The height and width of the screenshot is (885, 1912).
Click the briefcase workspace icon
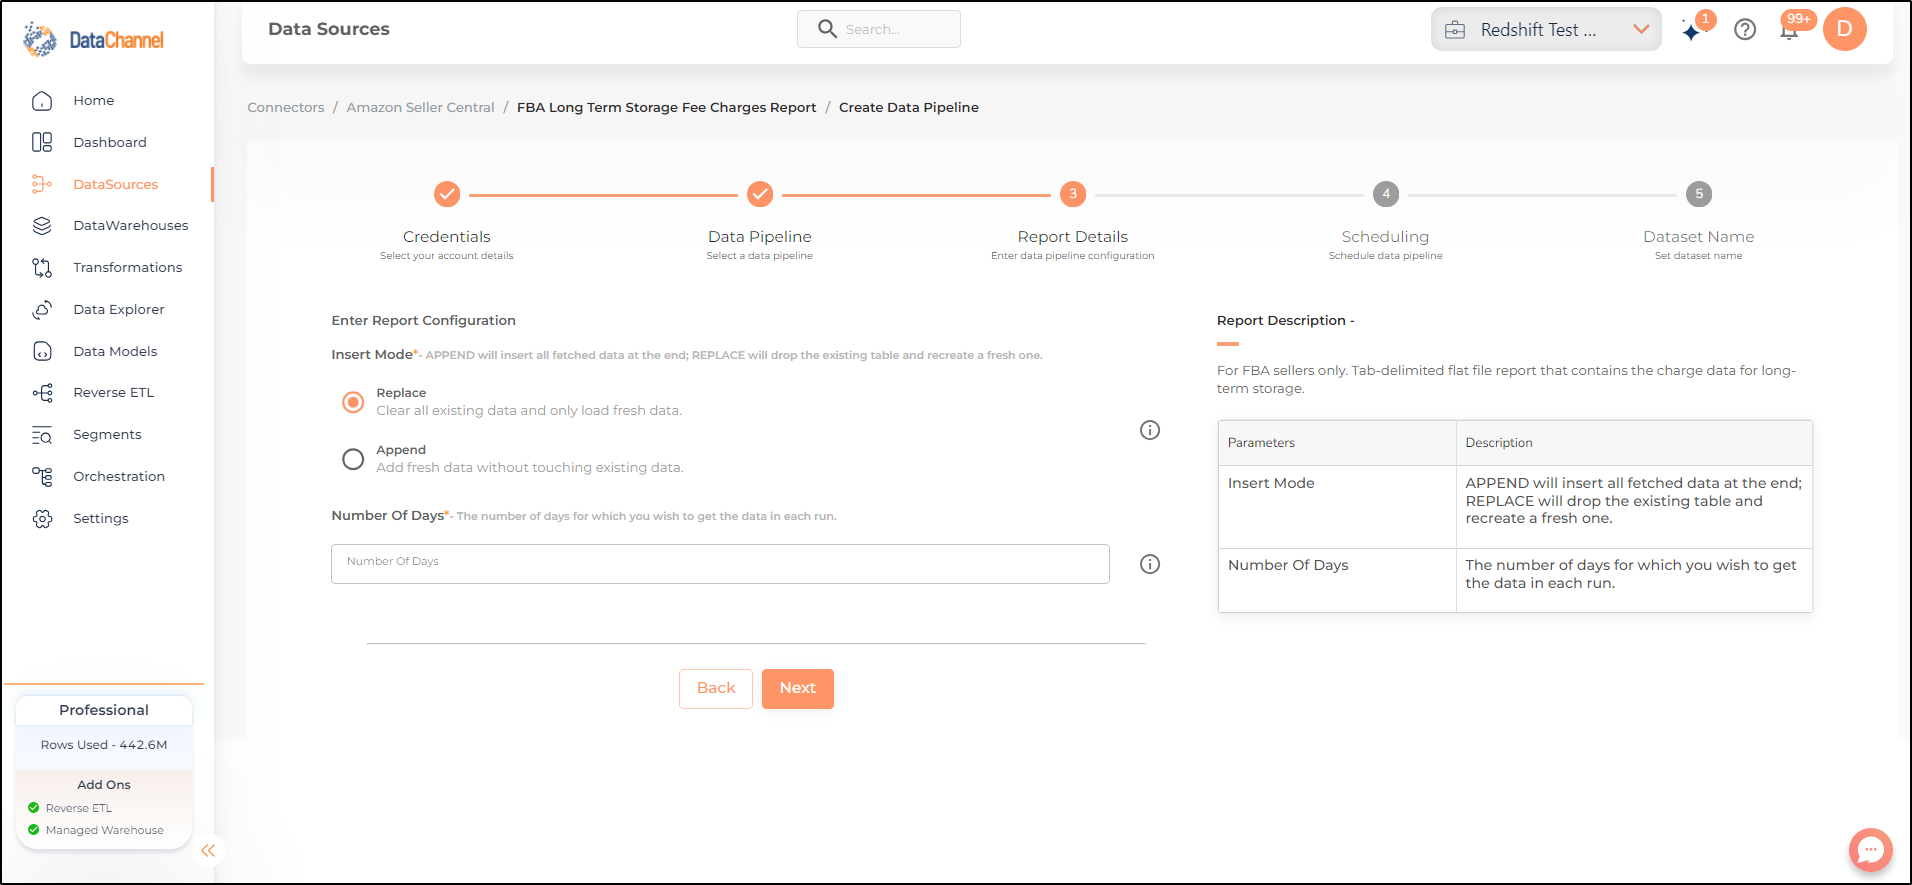(1455, 30)
